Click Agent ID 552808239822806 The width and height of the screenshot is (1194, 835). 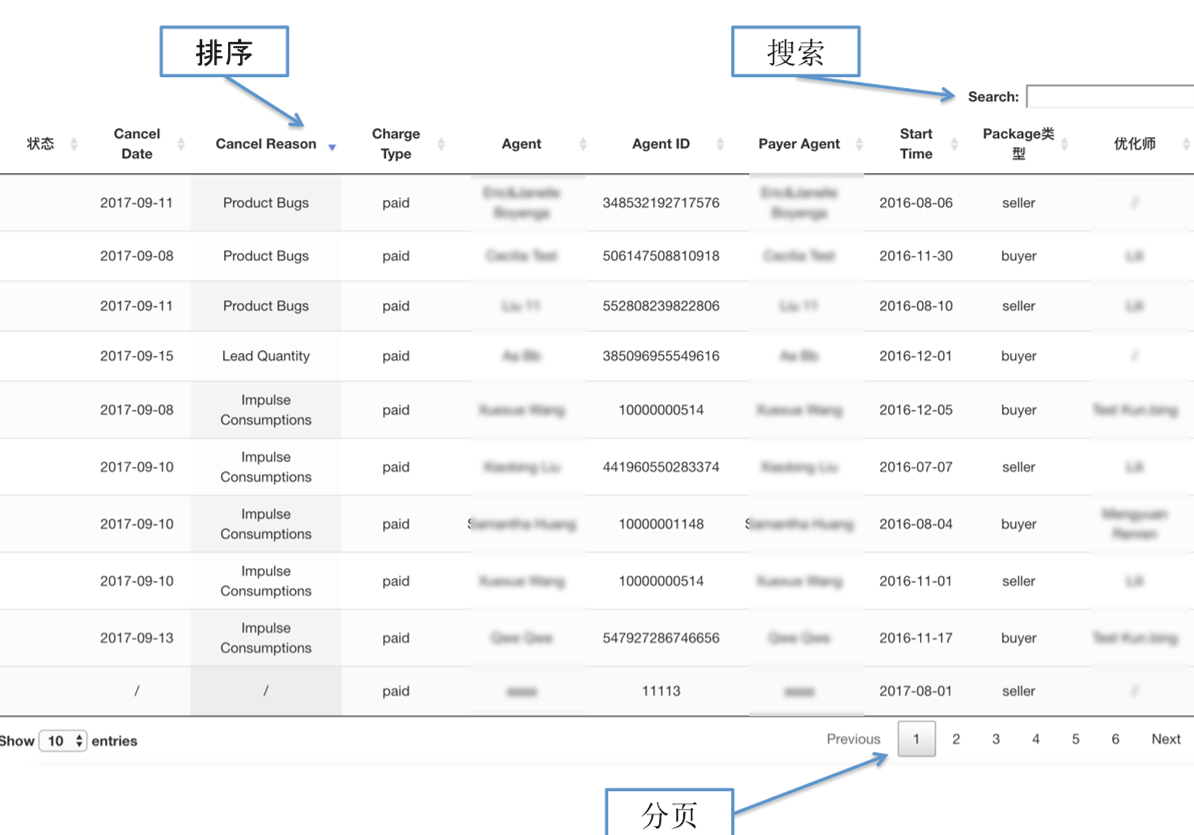661,306
